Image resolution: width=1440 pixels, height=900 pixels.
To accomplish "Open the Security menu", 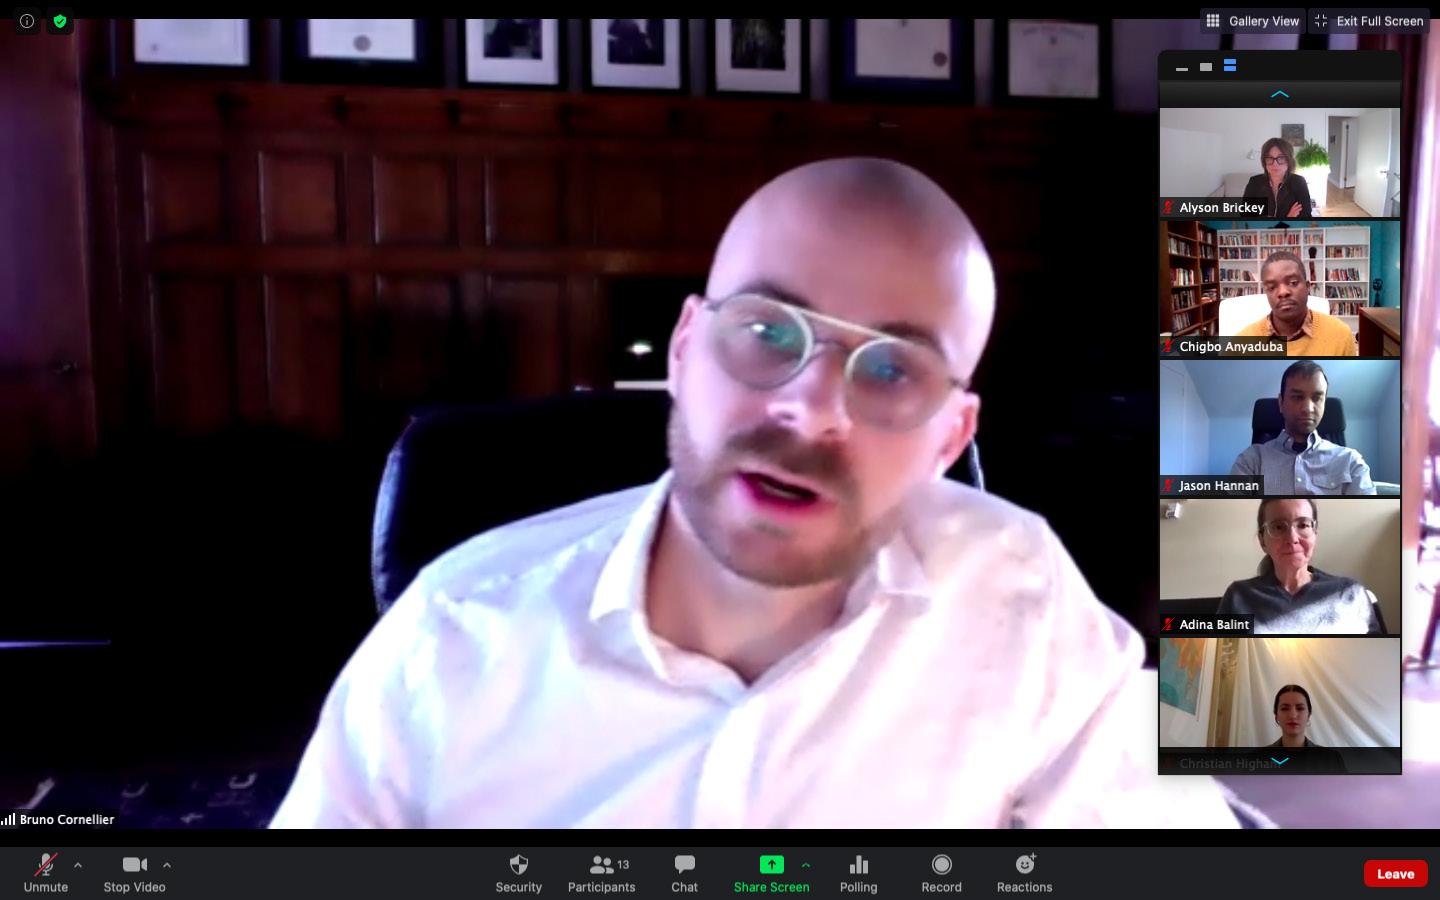I will pyautogui.click(x=518, y=873).
